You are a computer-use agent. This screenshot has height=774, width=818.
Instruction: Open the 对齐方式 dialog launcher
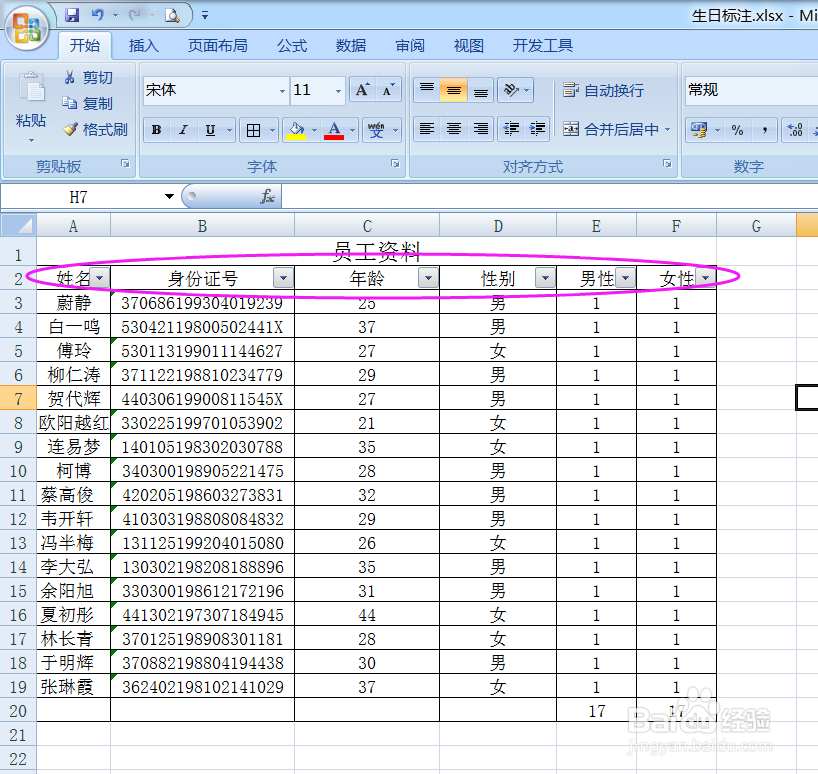(667, 164)
